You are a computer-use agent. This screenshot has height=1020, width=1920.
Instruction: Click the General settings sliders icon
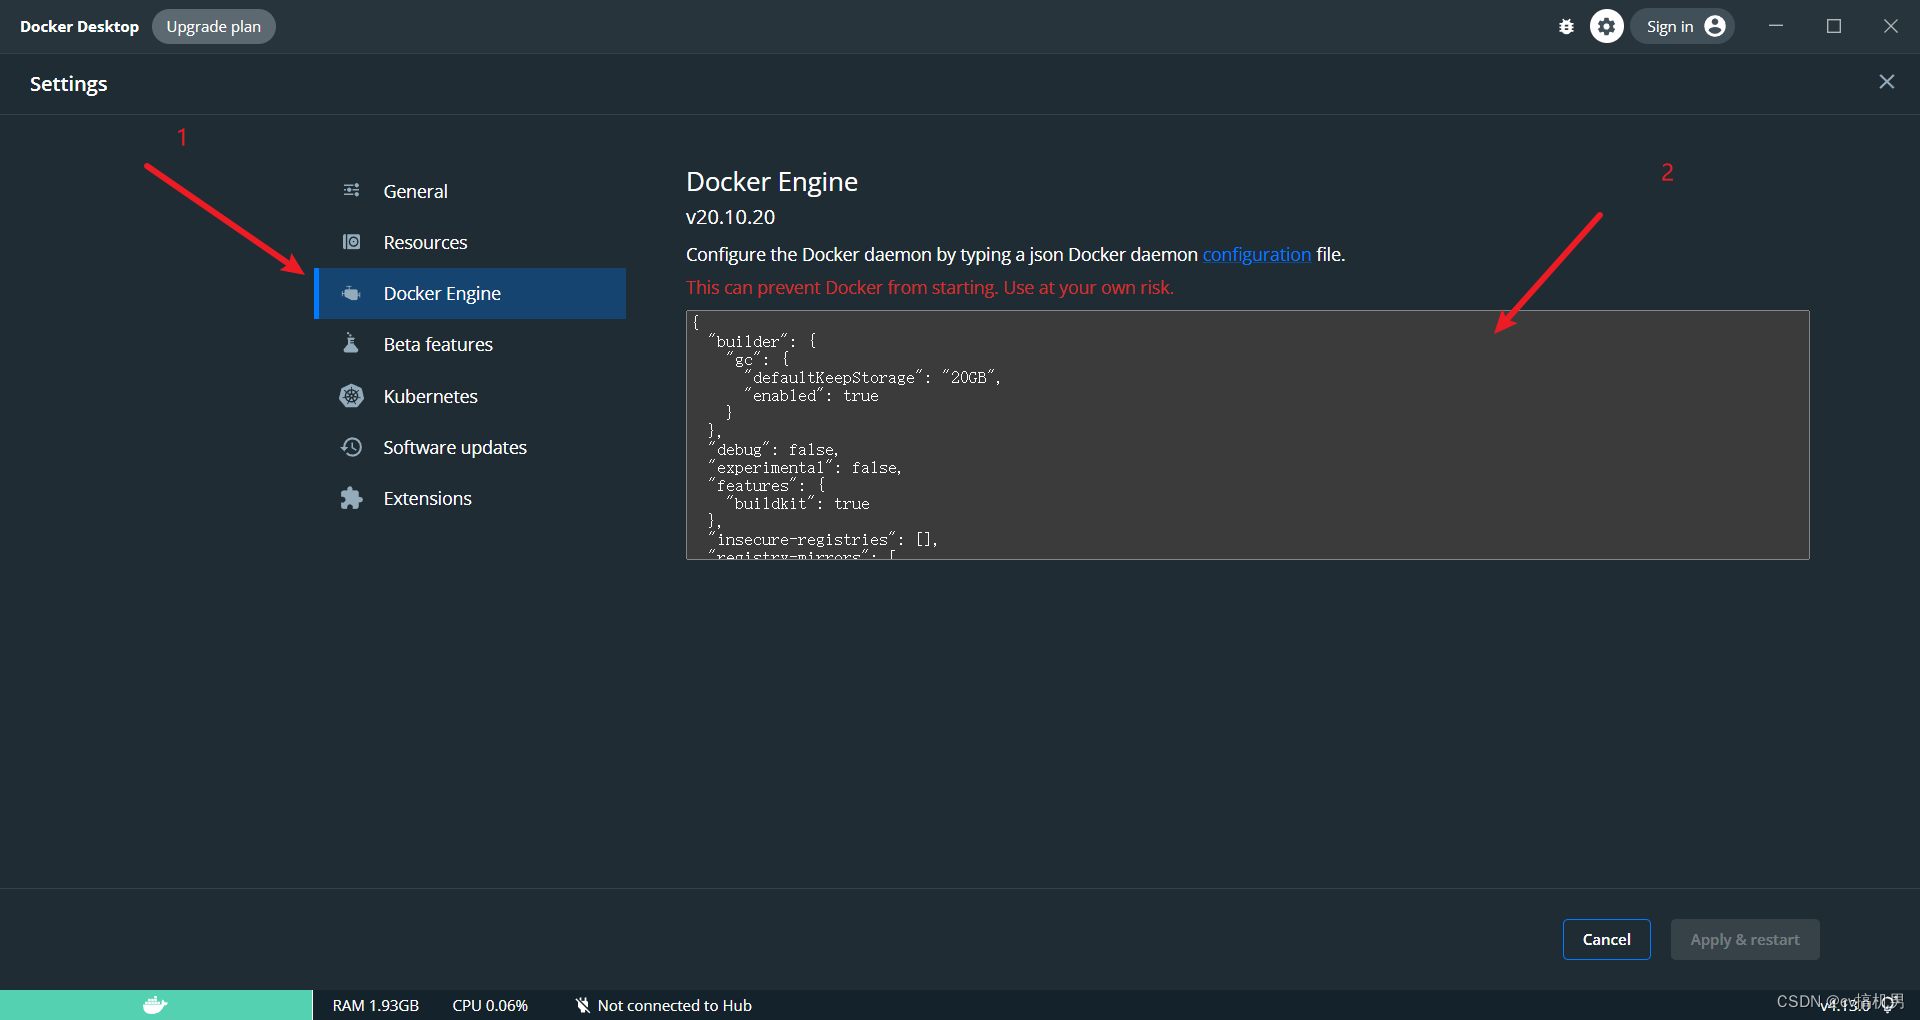[x=352, y=190]
